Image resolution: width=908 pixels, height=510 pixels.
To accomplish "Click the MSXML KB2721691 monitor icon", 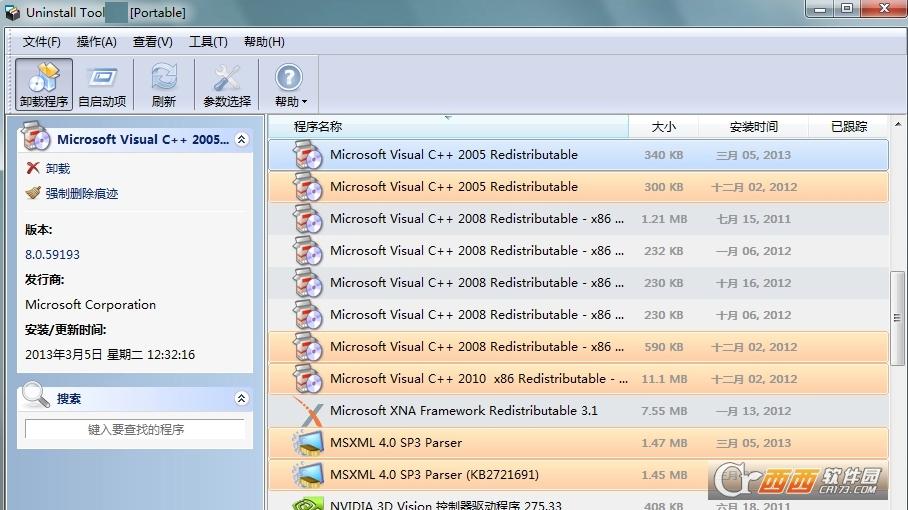I will [307, 475].
